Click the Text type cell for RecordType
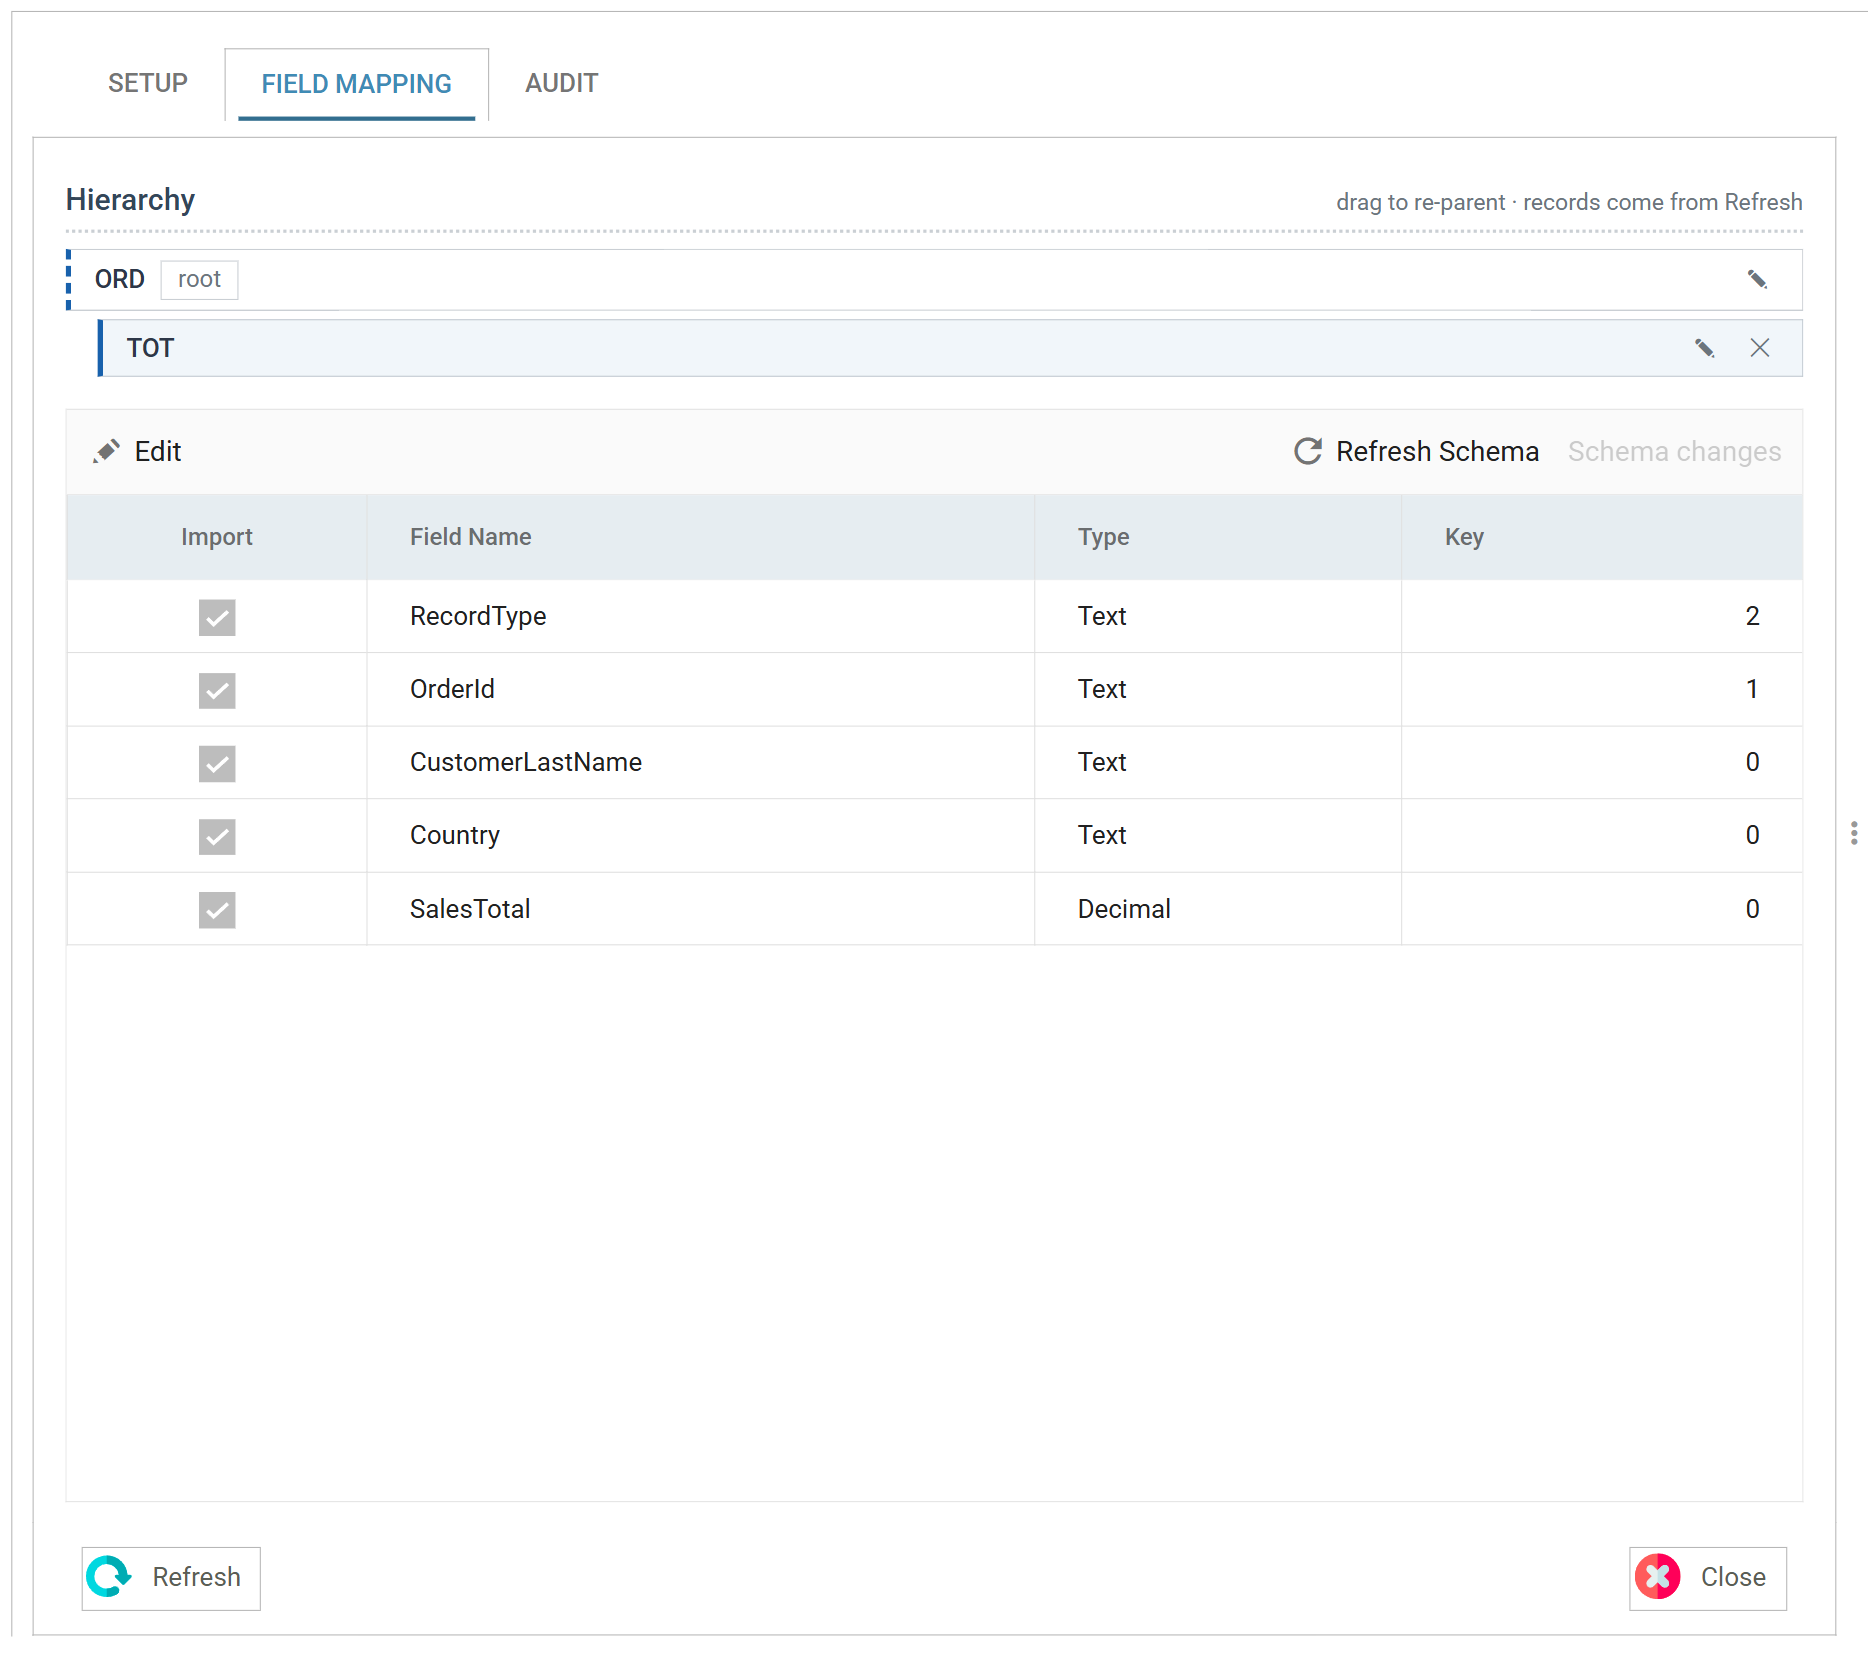 (1217, 616)
